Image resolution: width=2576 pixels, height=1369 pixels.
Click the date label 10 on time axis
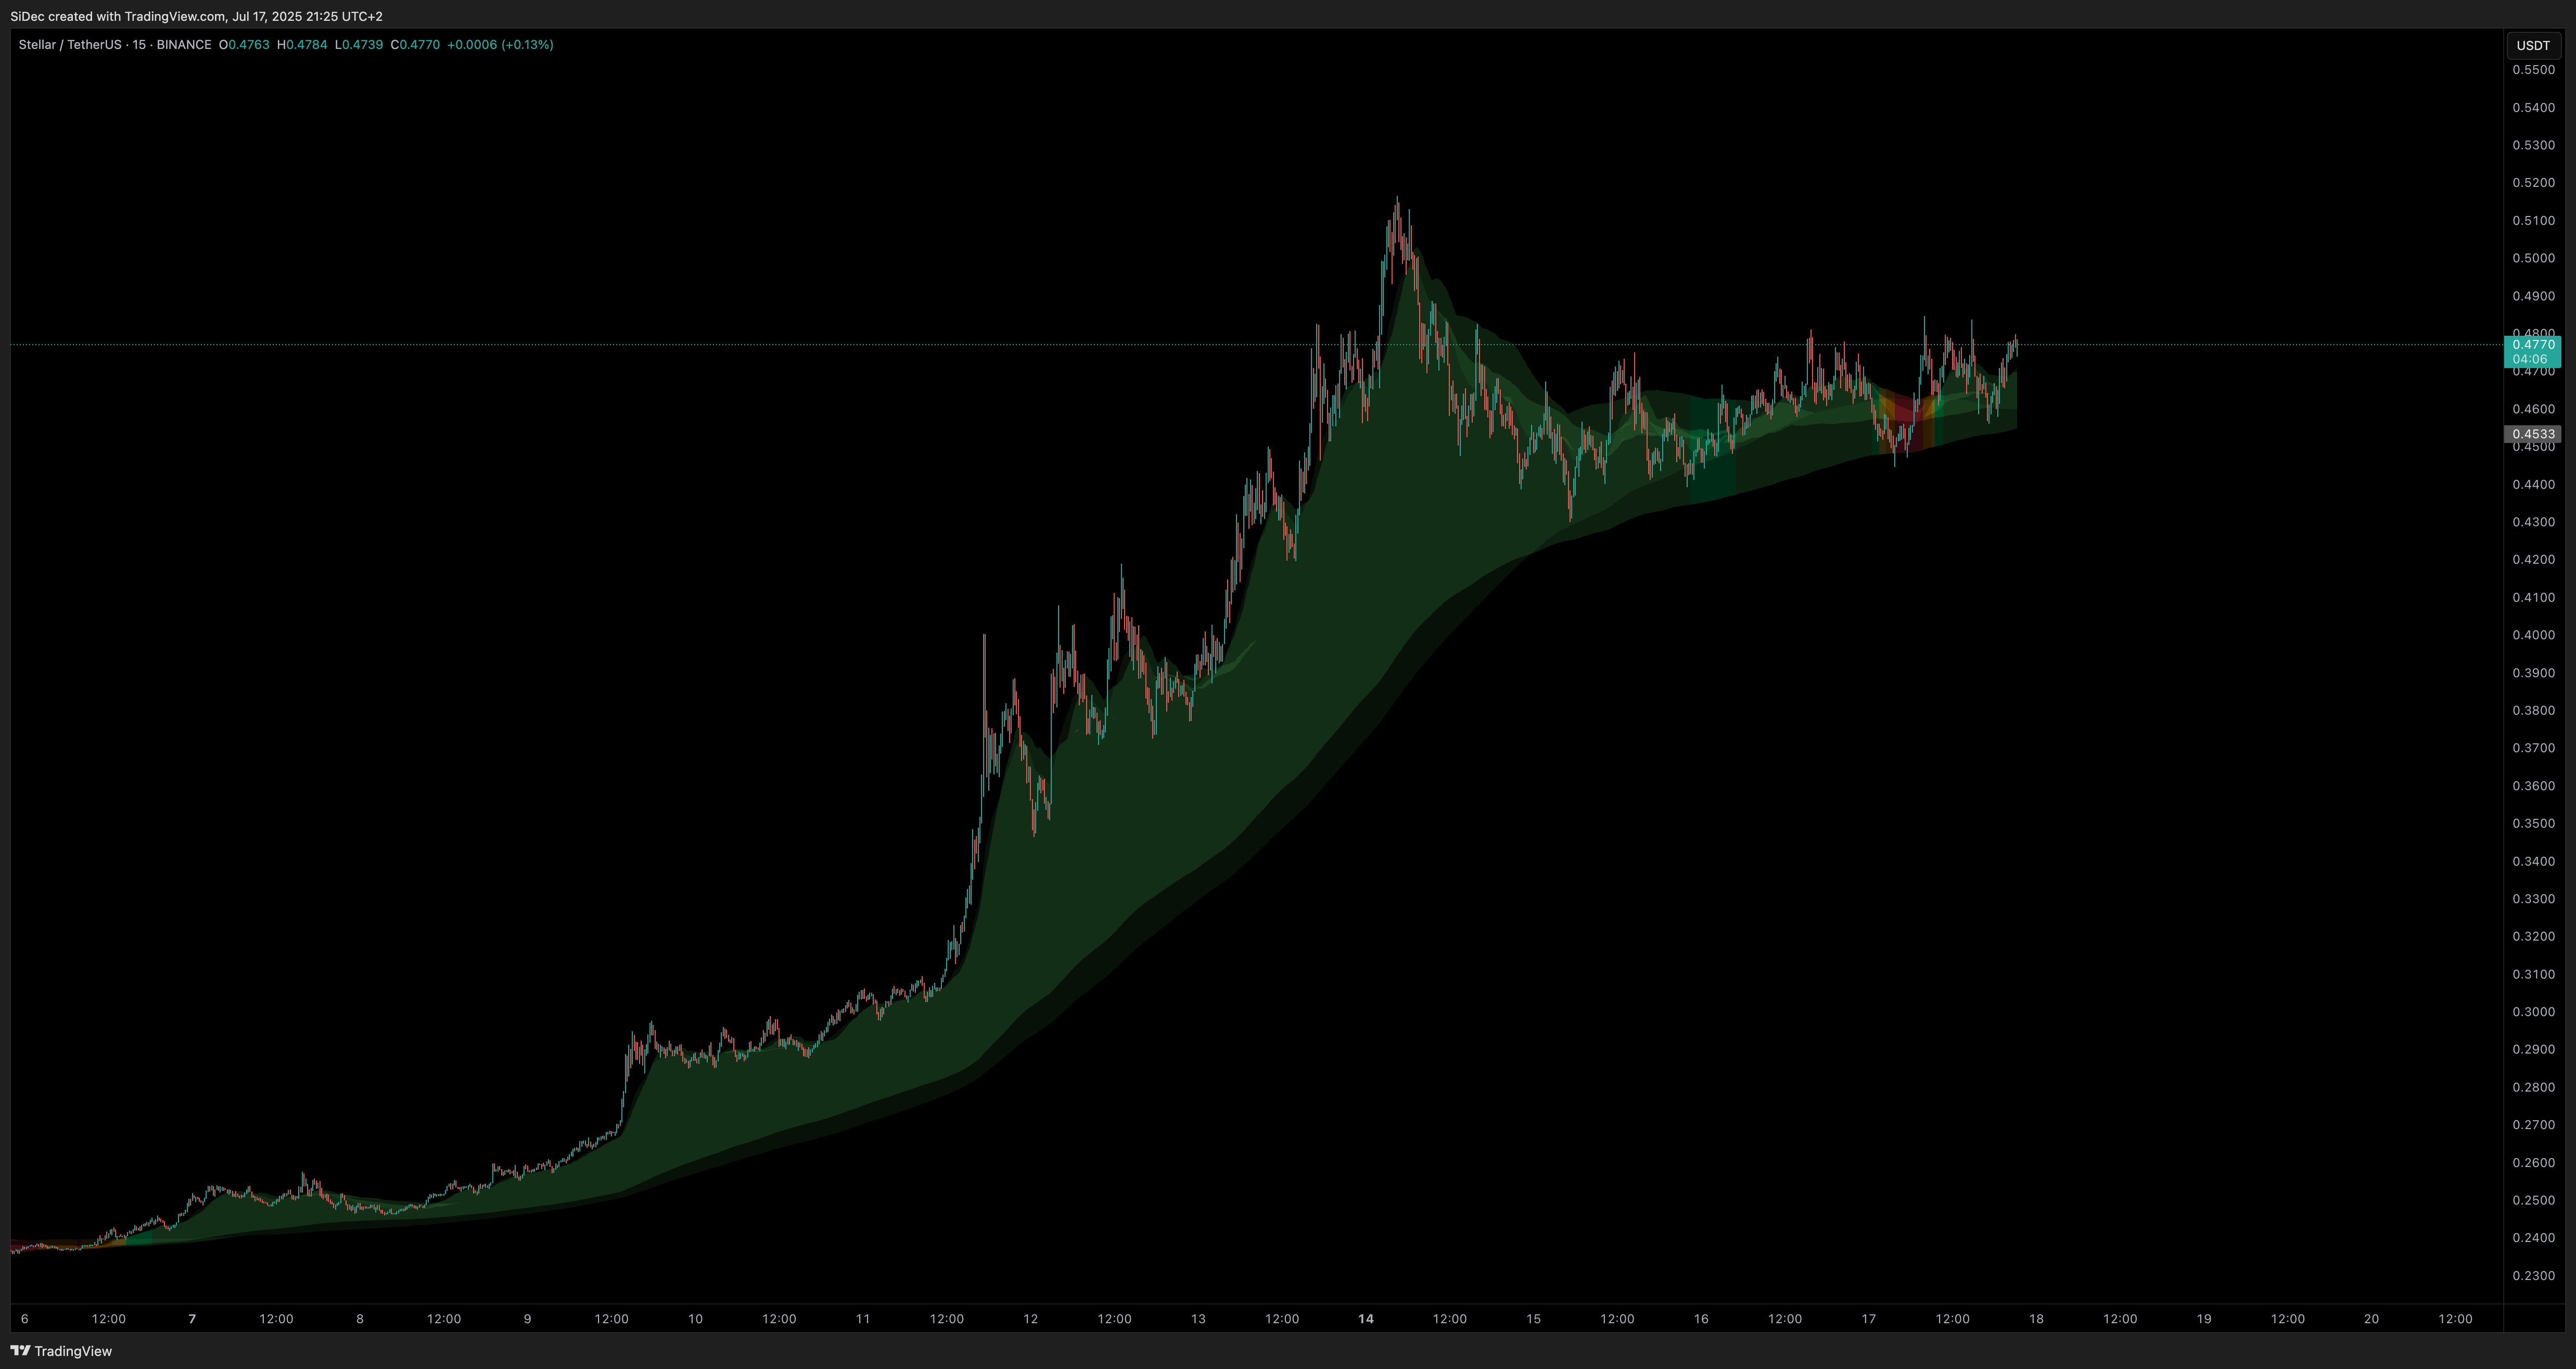click(695, 1319)
